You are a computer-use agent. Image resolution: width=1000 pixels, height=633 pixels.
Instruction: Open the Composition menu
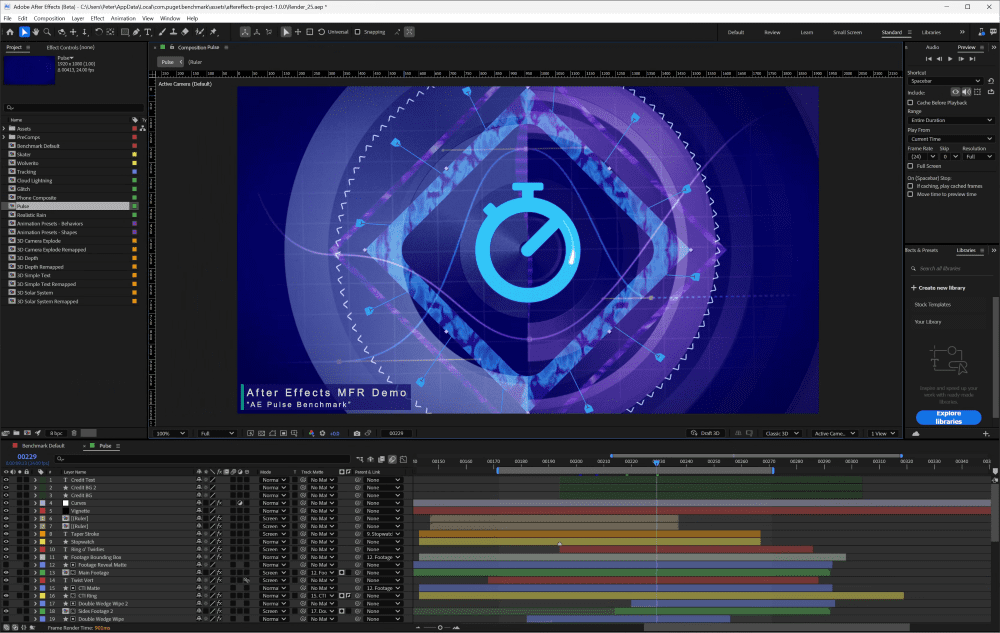48,17
